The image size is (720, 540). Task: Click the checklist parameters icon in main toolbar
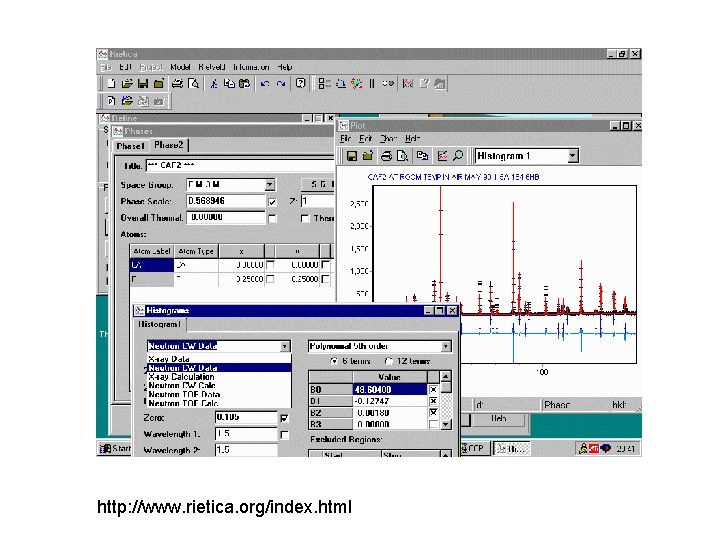click(x=325, y=84)
